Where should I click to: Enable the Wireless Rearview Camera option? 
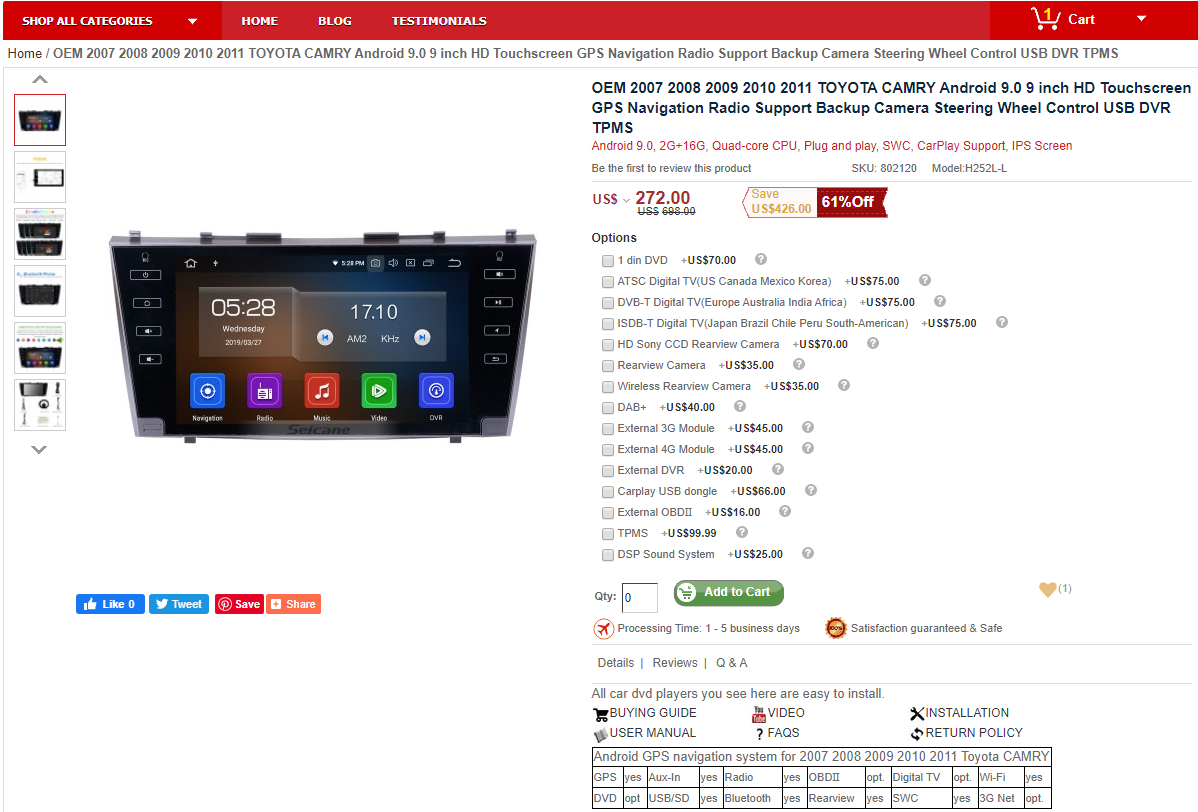click(x=608, y=387)
